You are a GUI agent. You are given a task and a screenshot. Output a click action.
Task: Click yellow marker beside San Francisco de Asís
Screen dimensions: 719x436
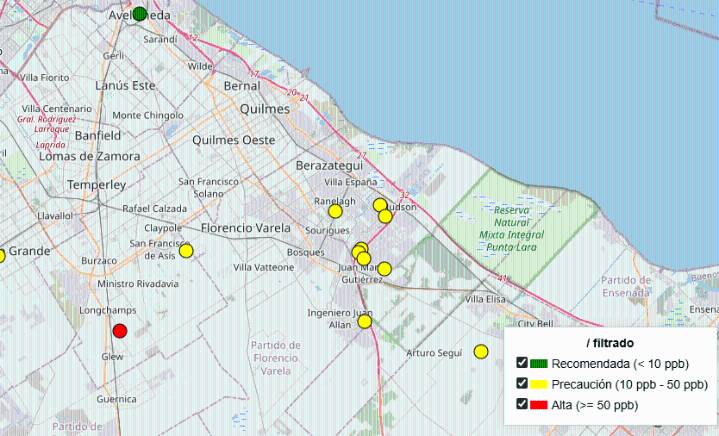[x=186, y=250]
